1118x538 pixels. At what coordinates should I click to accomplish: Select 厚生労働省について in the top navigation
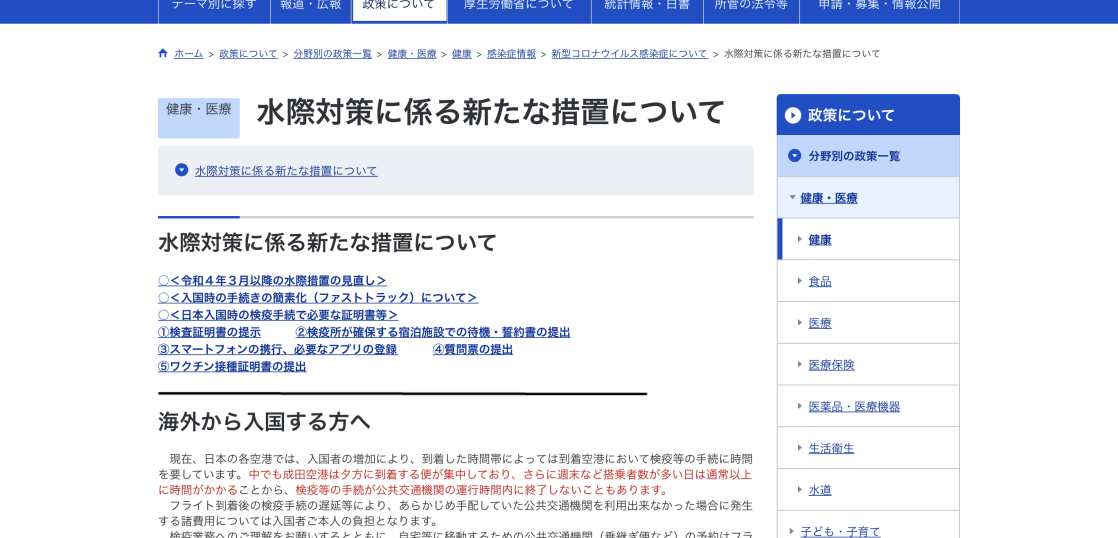[518, 5]
